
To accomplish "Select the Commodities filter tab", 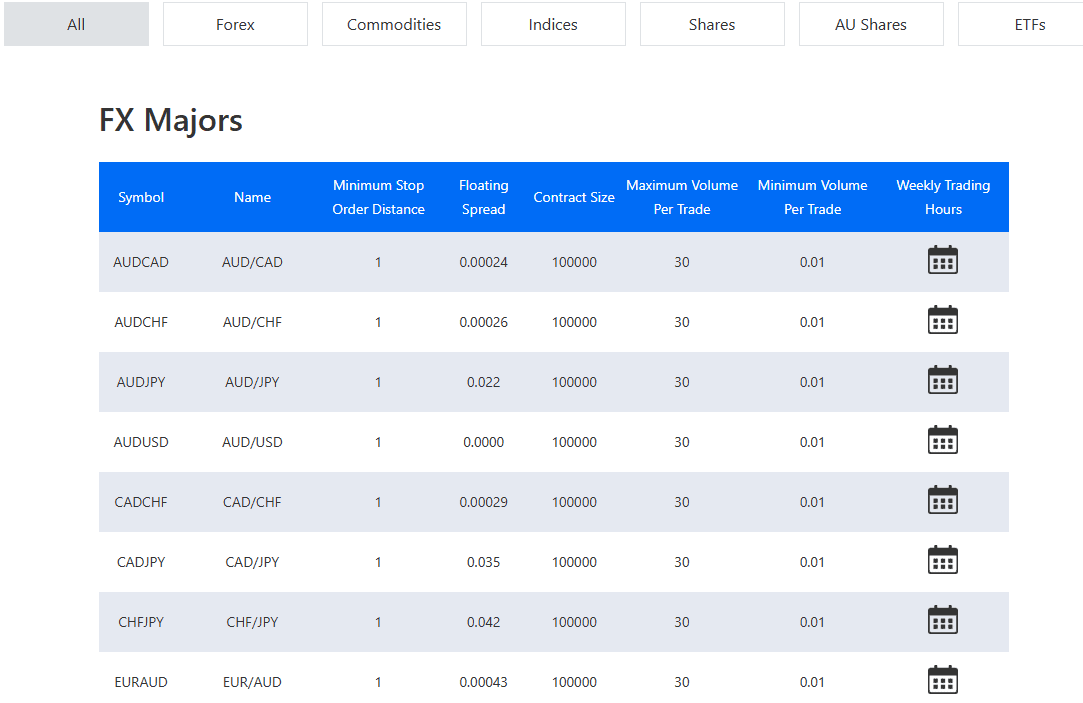I will click(394, 23).
